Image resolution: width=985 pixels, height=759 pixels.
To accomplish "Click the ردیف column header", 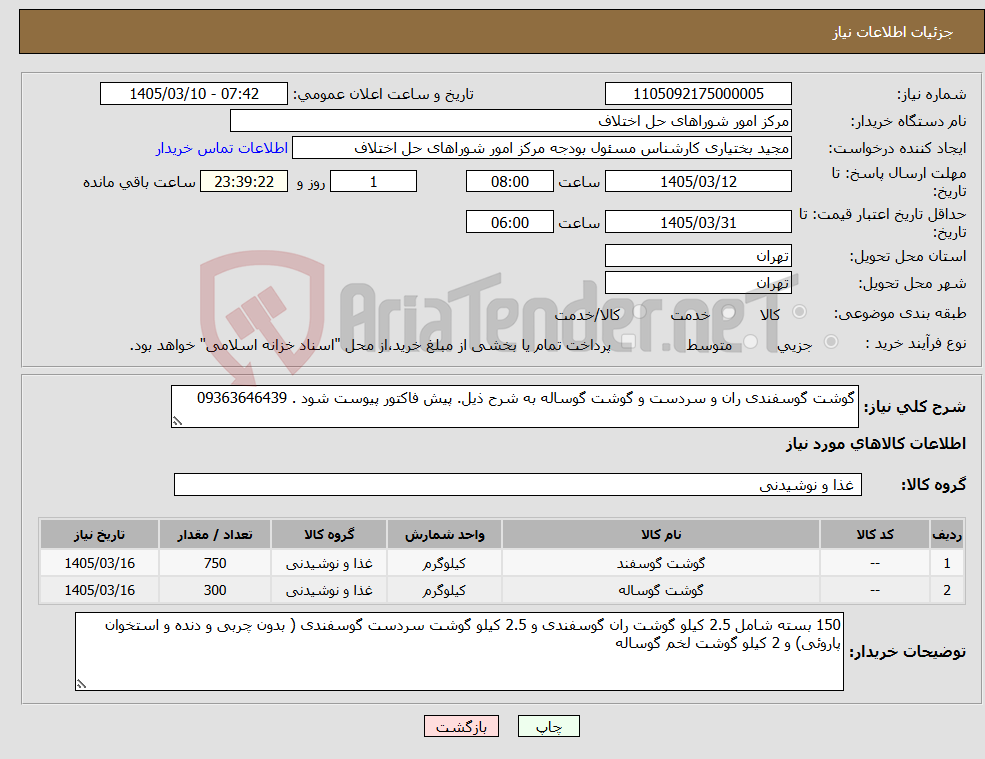I will [947, 535].
